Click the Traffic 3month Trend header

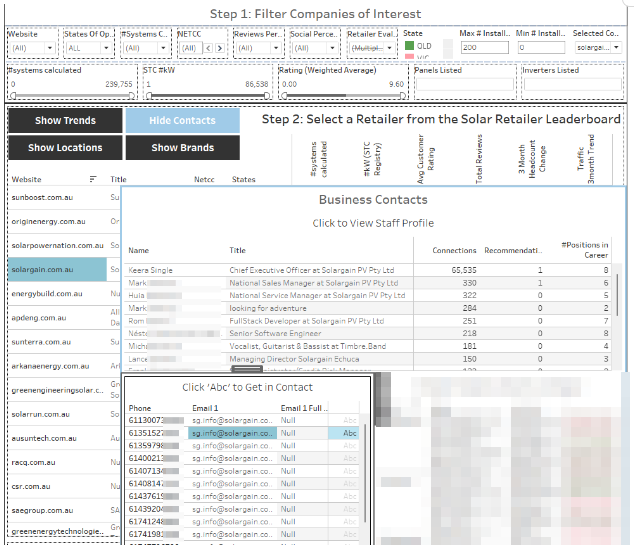(x=585, y=159)
